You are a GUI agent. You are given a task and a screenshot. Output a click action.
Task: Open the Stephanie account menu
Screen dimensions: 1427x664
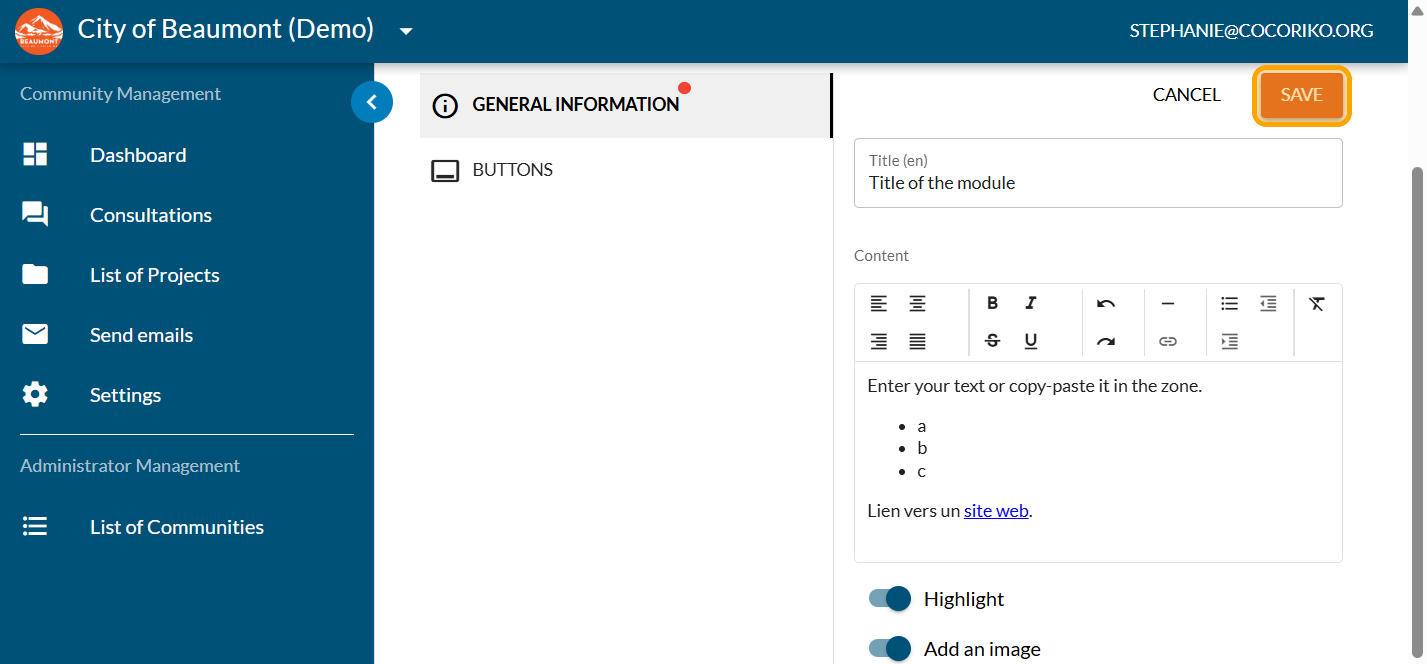tap(1251, 31)
